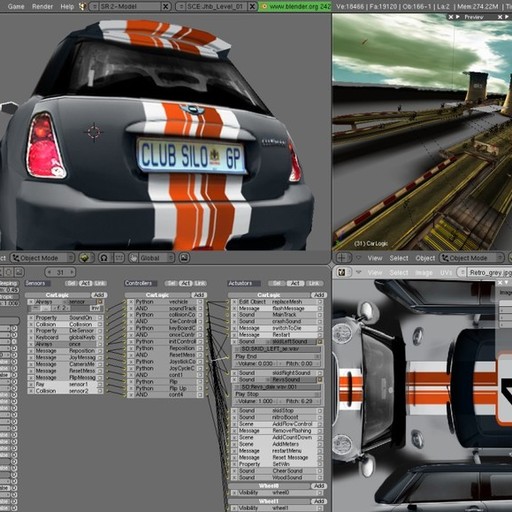This screenshot has height=512, width=512.
Task: Open Play End sound mode dropdown
Action: coord(276,356)
